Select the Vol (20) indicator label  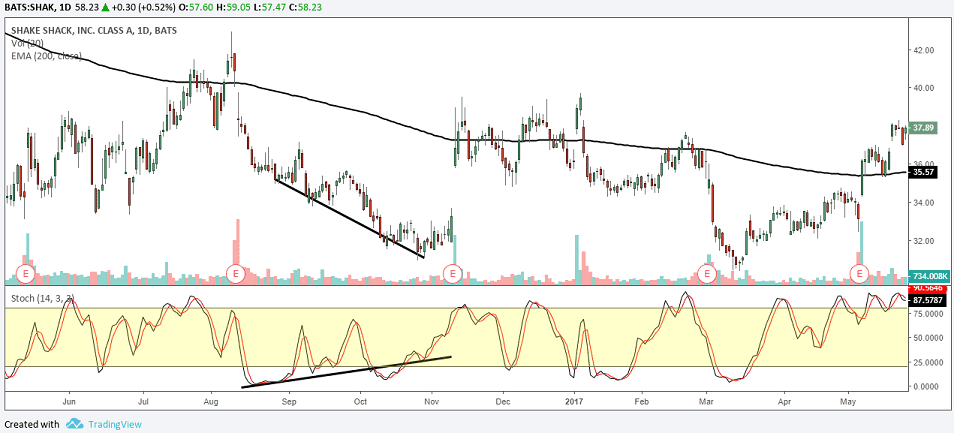click(25, 42)
